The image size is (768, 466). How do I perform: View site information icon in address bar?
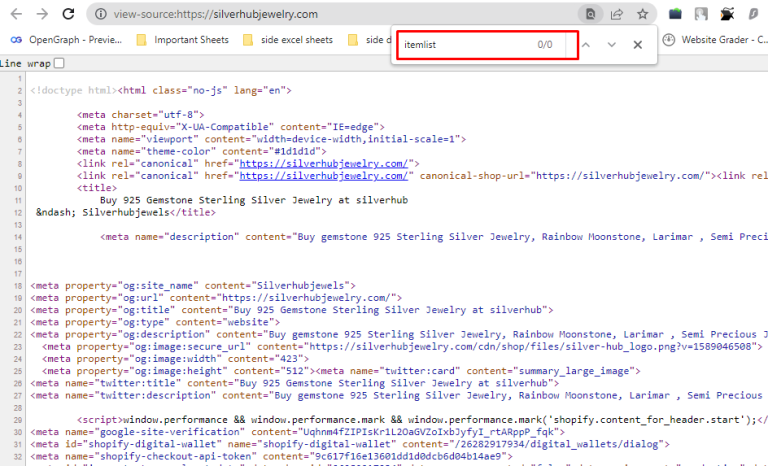click(100, 14)
